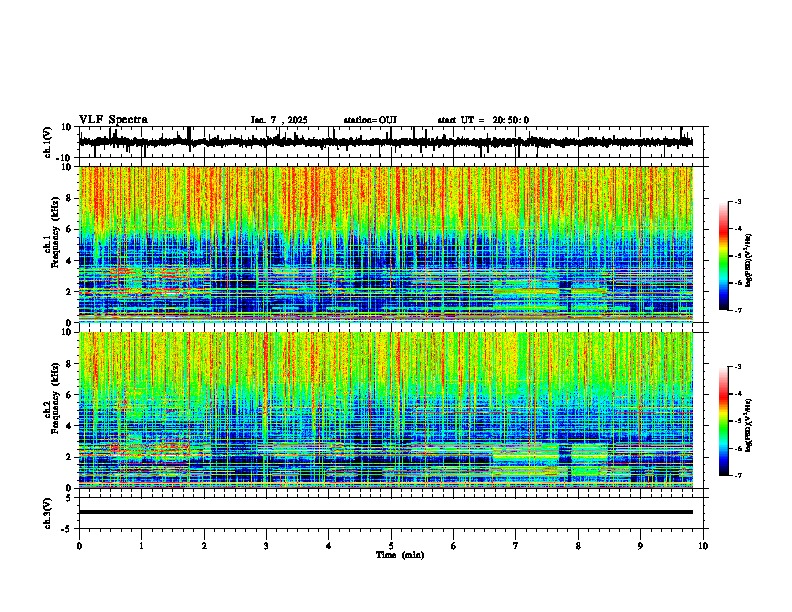
Task: Click the time axis tick label "5"
Action: point(391,546)
